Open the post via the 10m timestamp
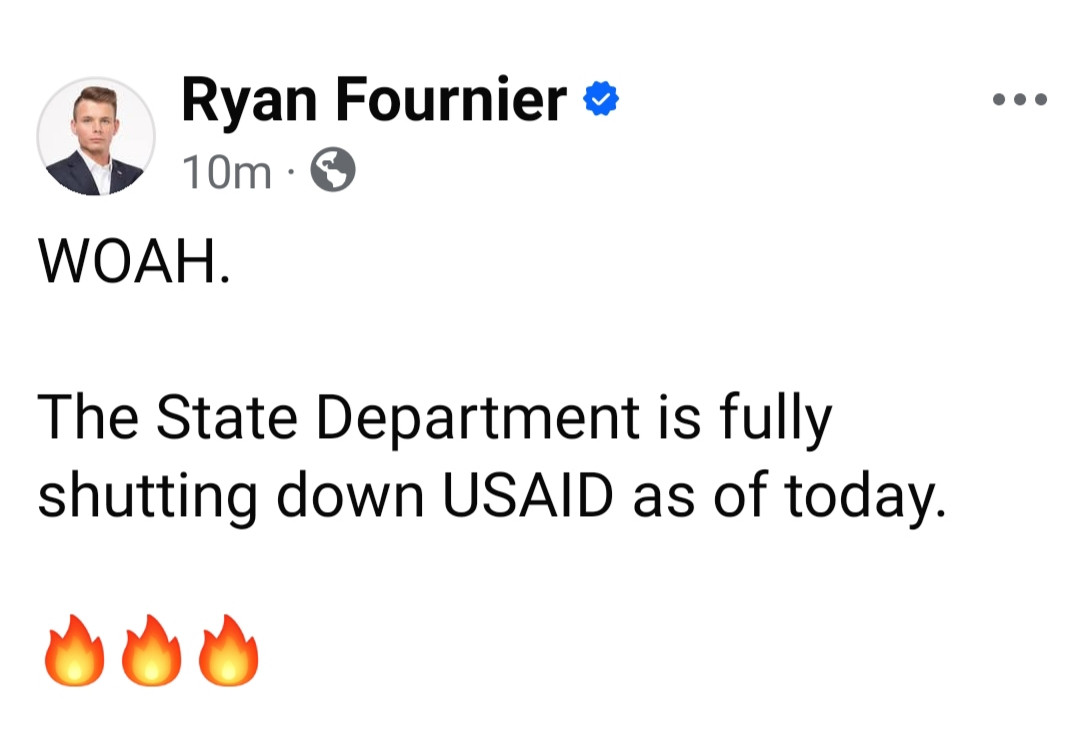The height and width of the screenshot is (738, 1080). point(226,173)
